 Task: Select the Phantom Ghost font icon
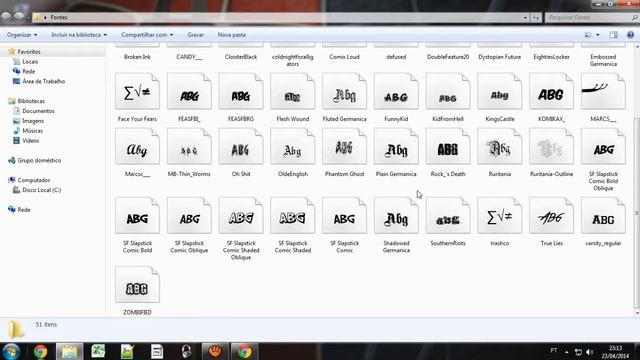tap(344, 146)
